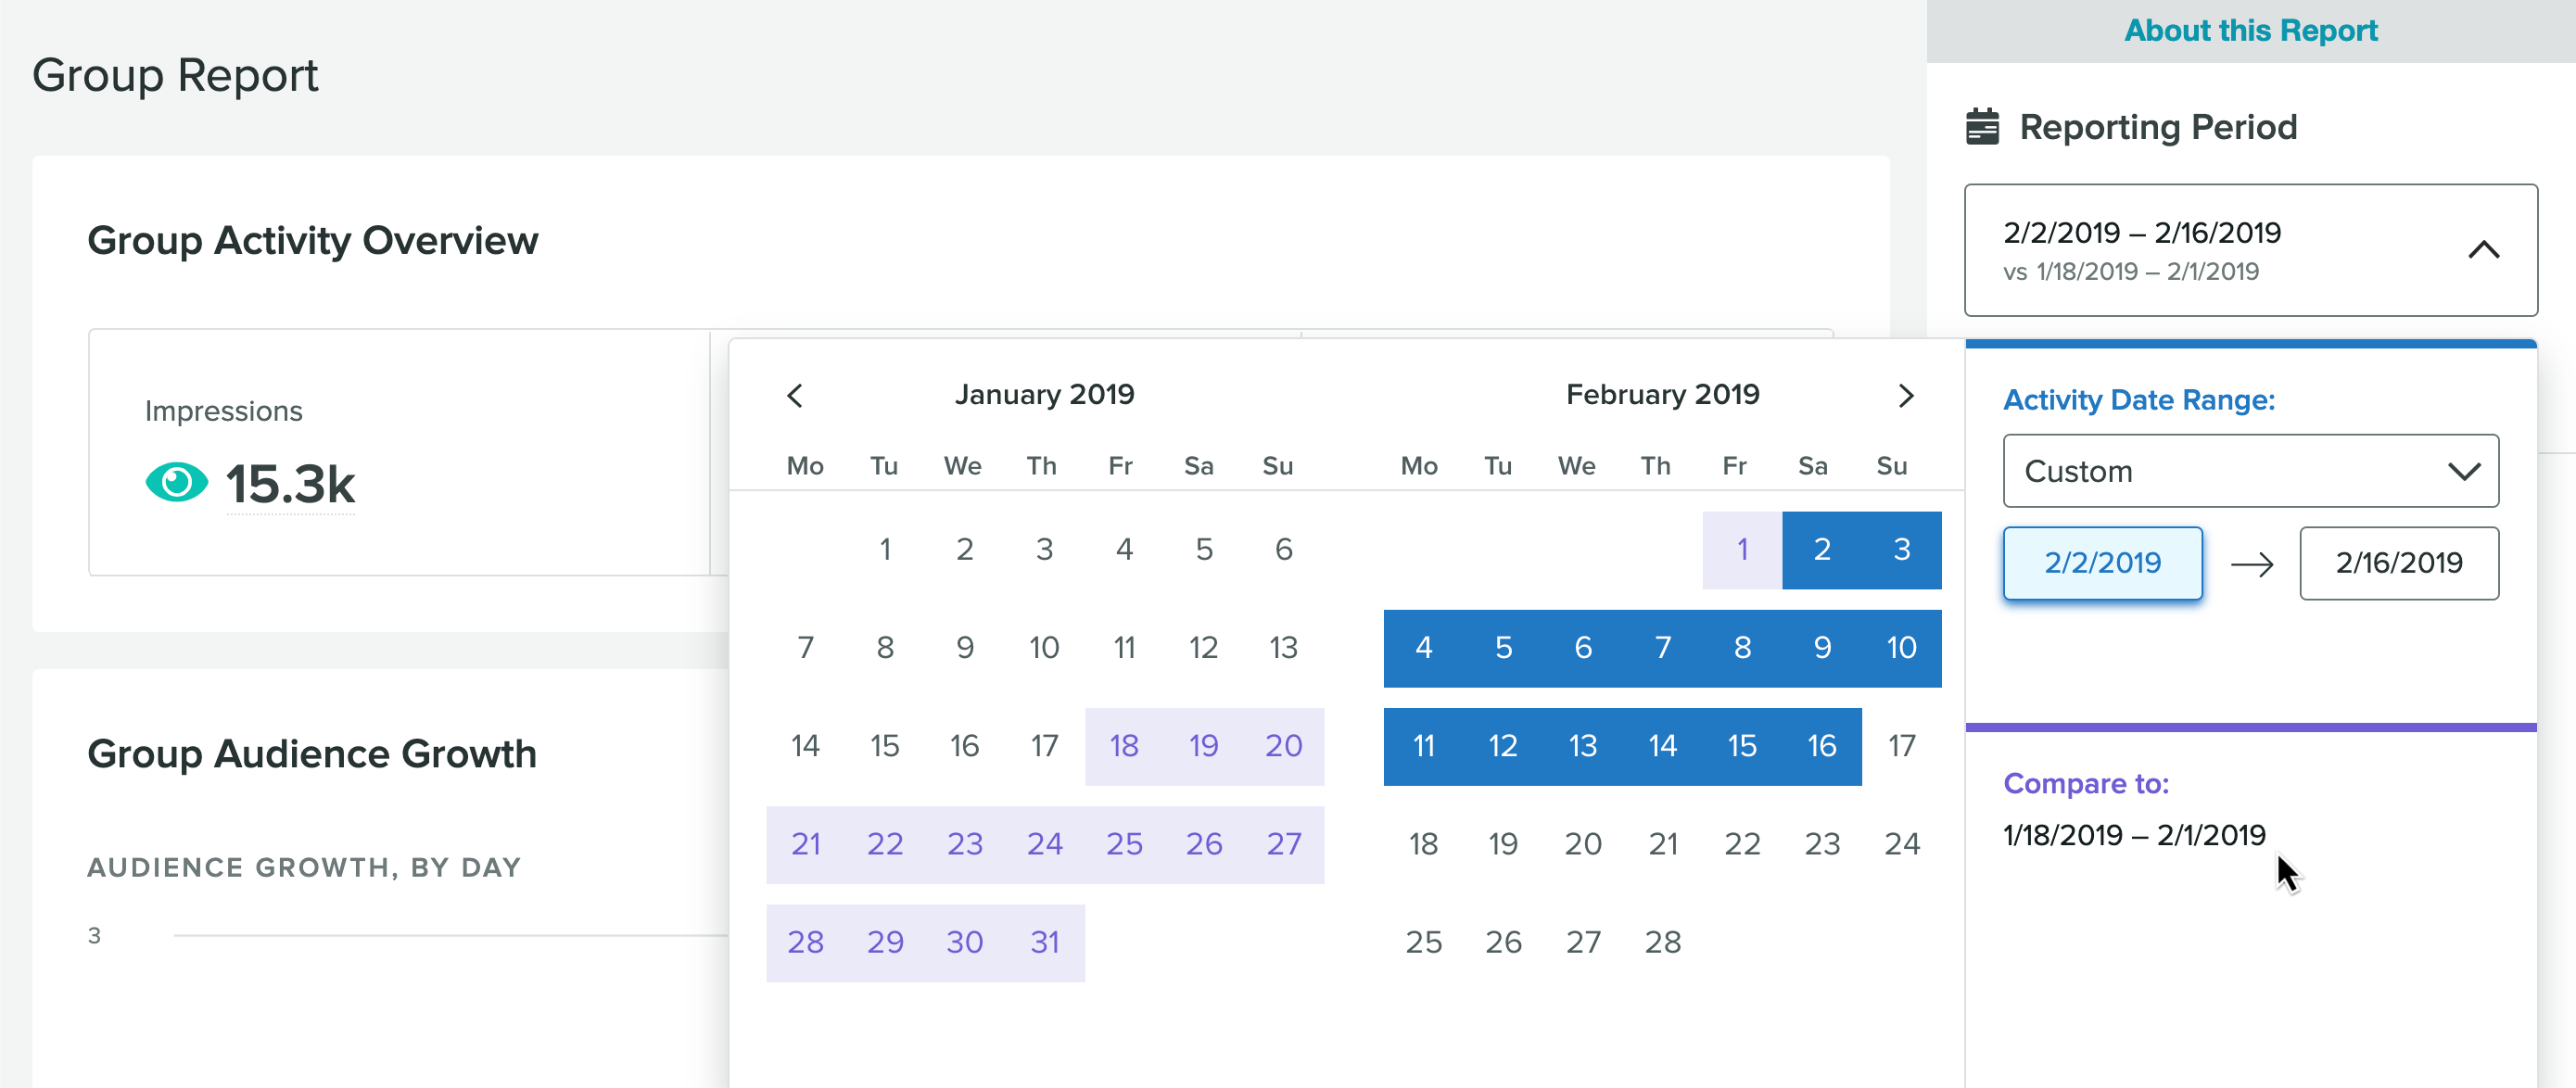Screen dimensions: 2576x1088
Task: Click the Group Report page title
Action: (175, 76)
